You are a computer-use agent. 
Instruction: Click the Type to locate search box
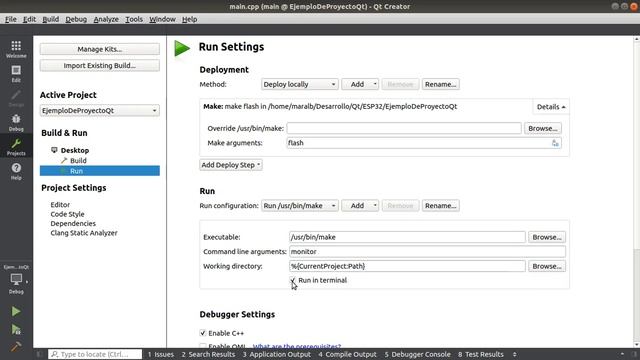[95, 354]
